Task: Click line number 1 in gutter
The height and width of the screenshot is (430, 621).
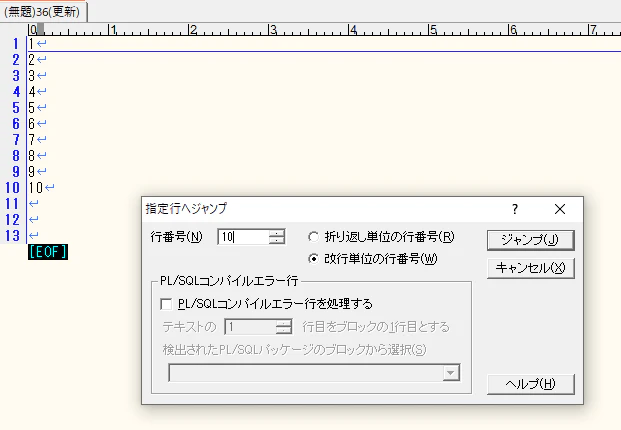Action: point(16,44)
